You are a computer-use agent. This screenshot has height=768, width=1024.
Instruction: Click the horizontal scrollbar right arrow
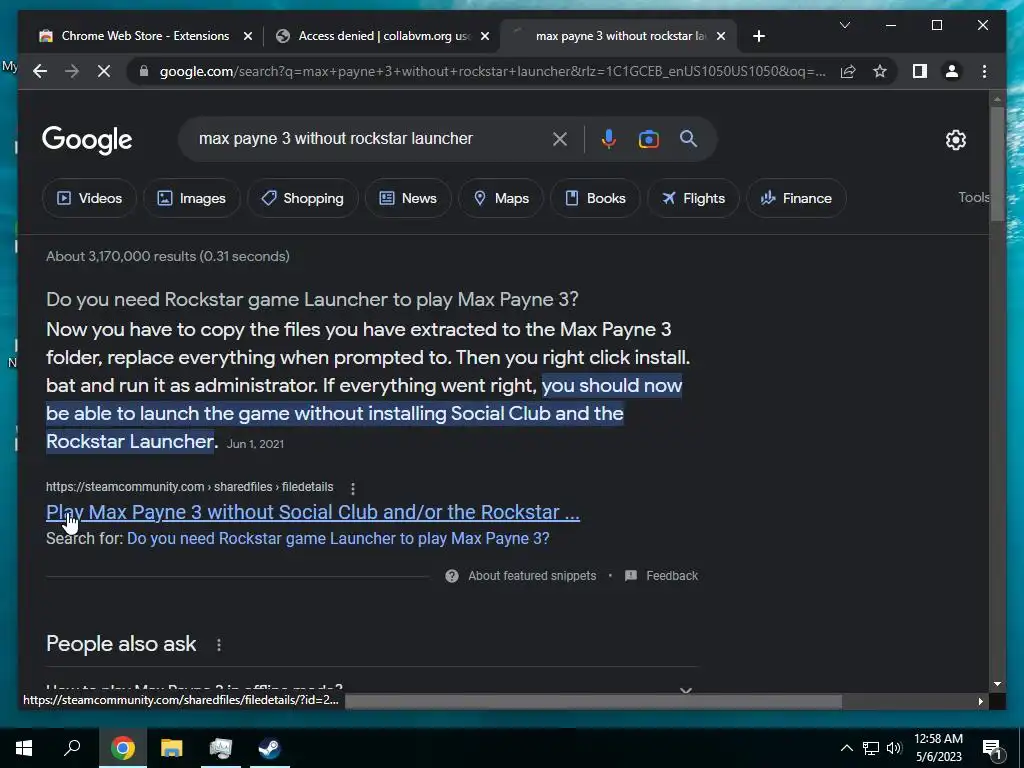point(980,701)
